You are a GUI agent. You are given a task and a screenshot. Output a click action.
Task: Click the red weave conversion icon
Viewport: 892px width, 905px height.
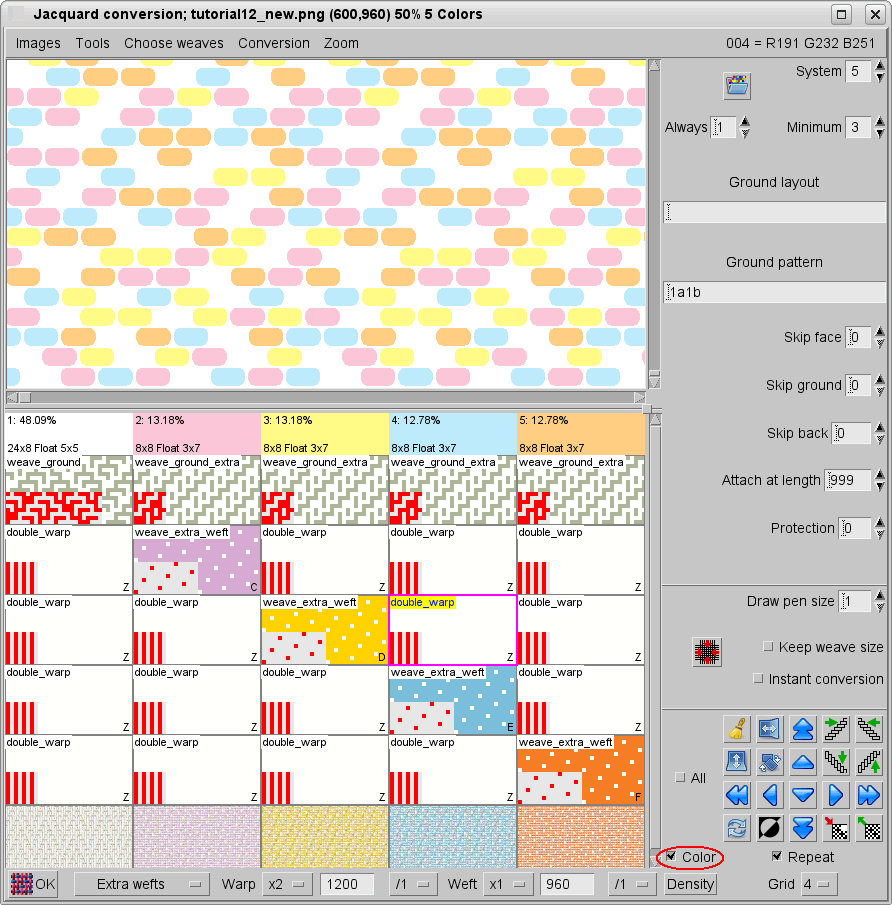707,652
